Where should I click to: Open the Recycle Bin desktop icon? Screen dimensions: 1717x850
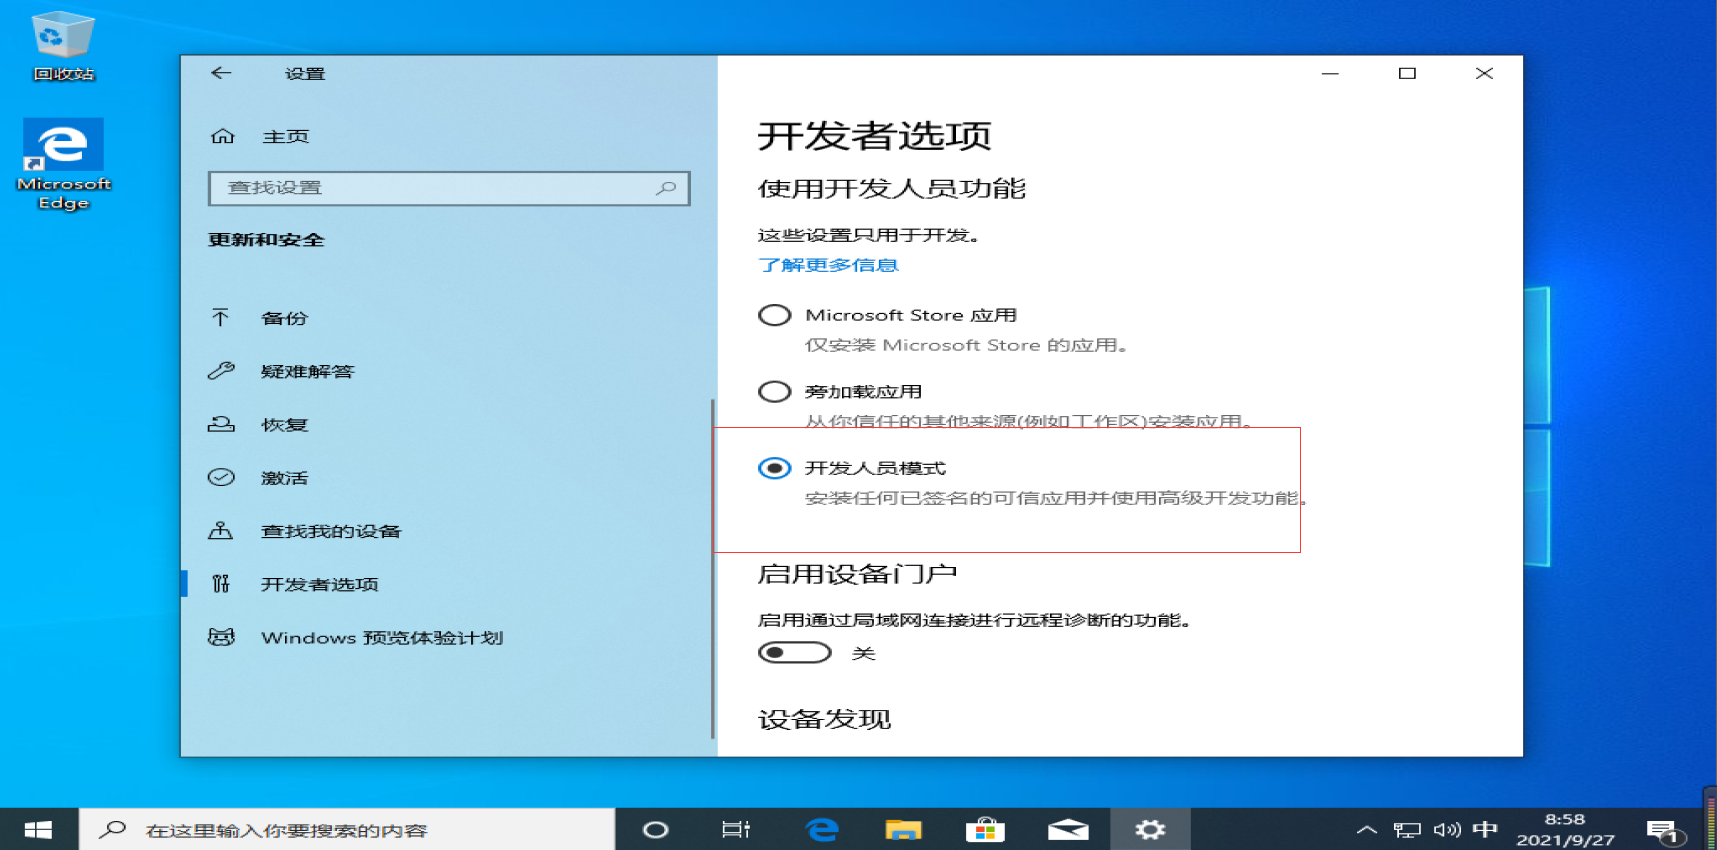(x=63, y=47)
